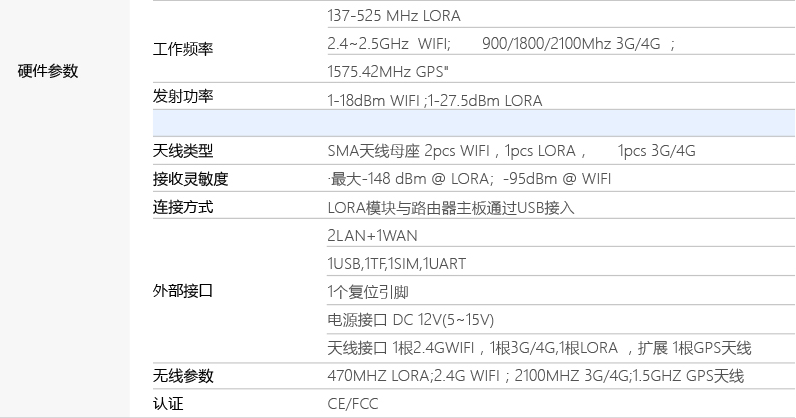Select the 1USB,1TF,1SIM,1UART entry
The height and width of the screenshot is (418, 796).
click(x=396, y=263)
